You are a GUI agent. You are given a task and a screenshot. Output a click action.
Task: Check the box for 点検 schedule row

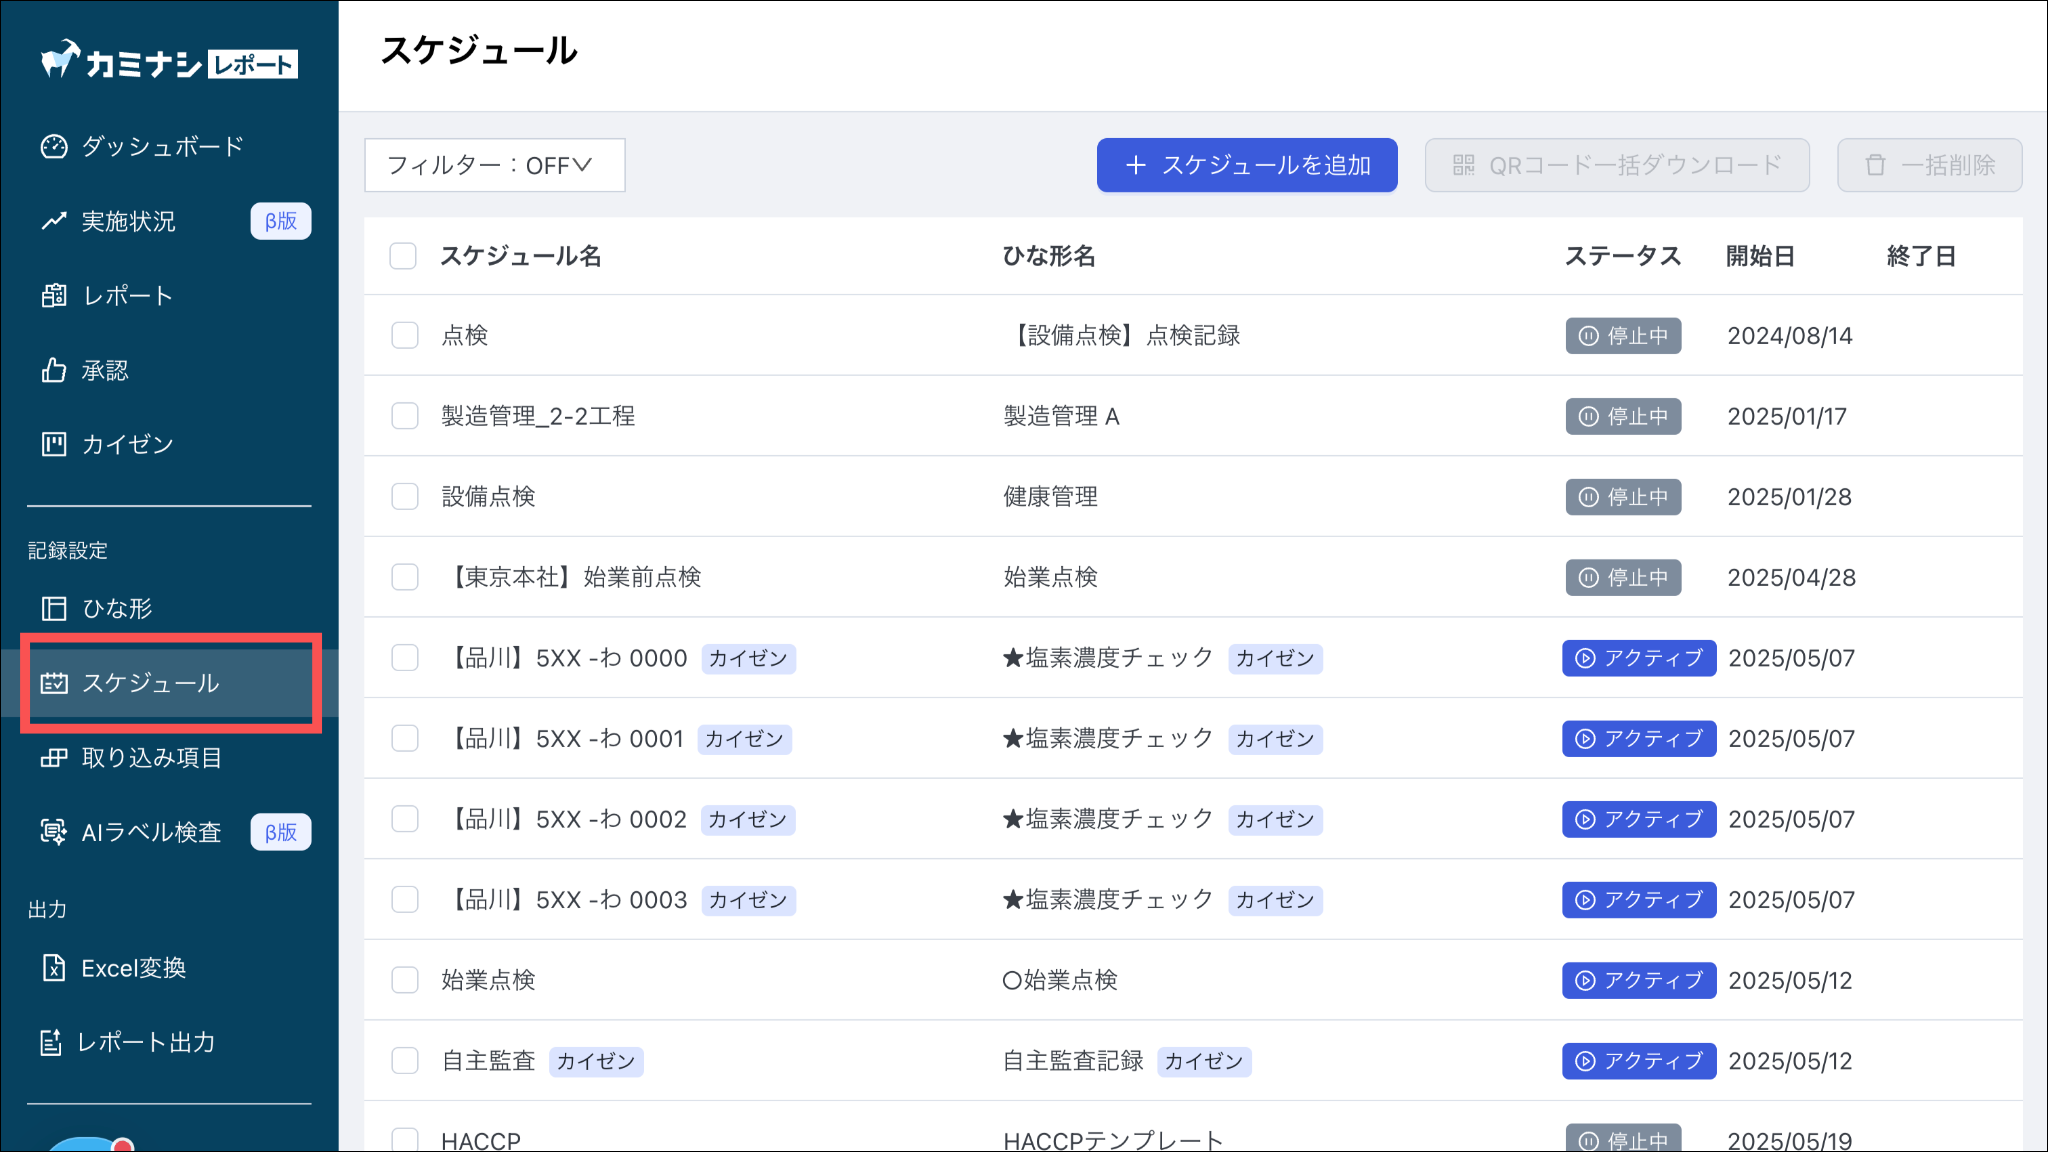pyautogui.click(x=405, y=335)
